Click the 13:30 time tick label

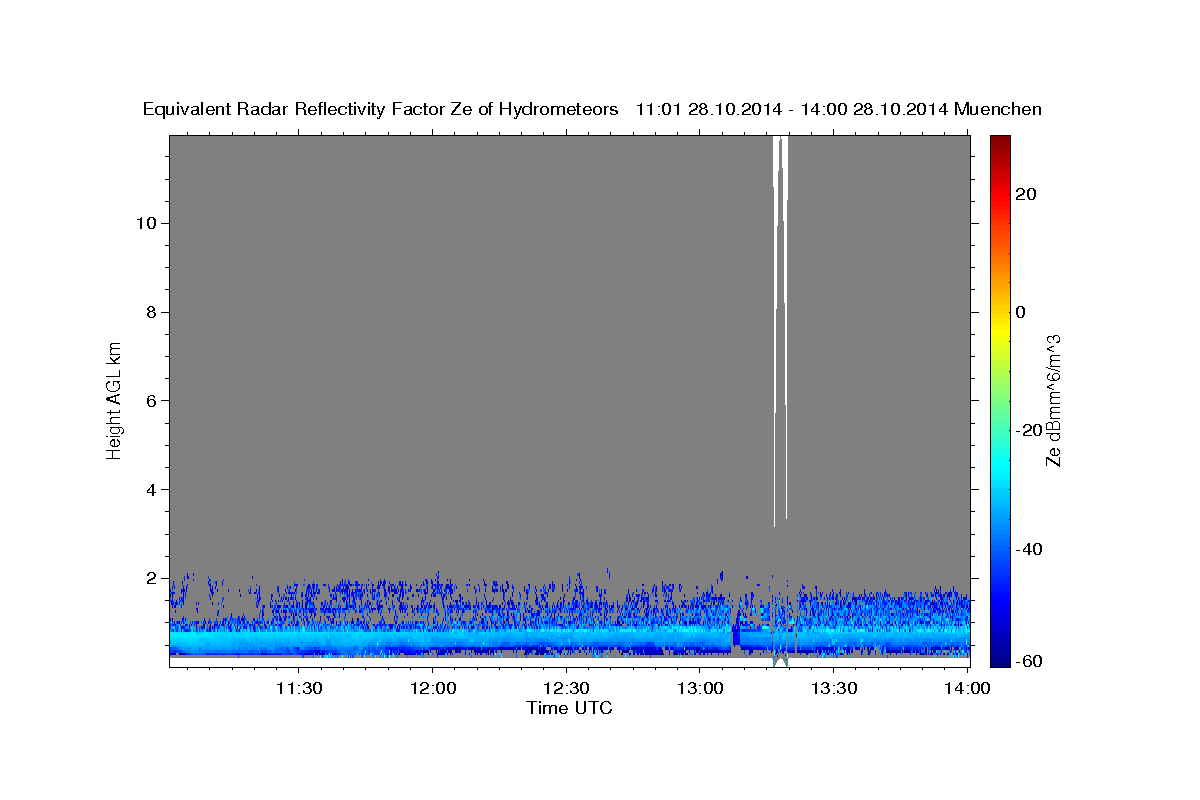[x=833, y=688]
